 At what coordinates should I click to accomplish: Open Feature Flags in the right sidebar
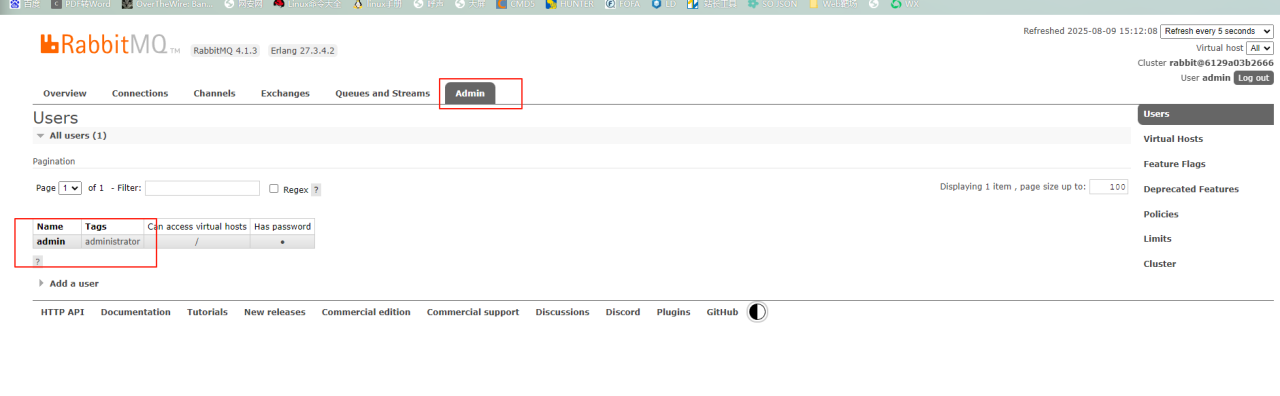pos(1174,164)
